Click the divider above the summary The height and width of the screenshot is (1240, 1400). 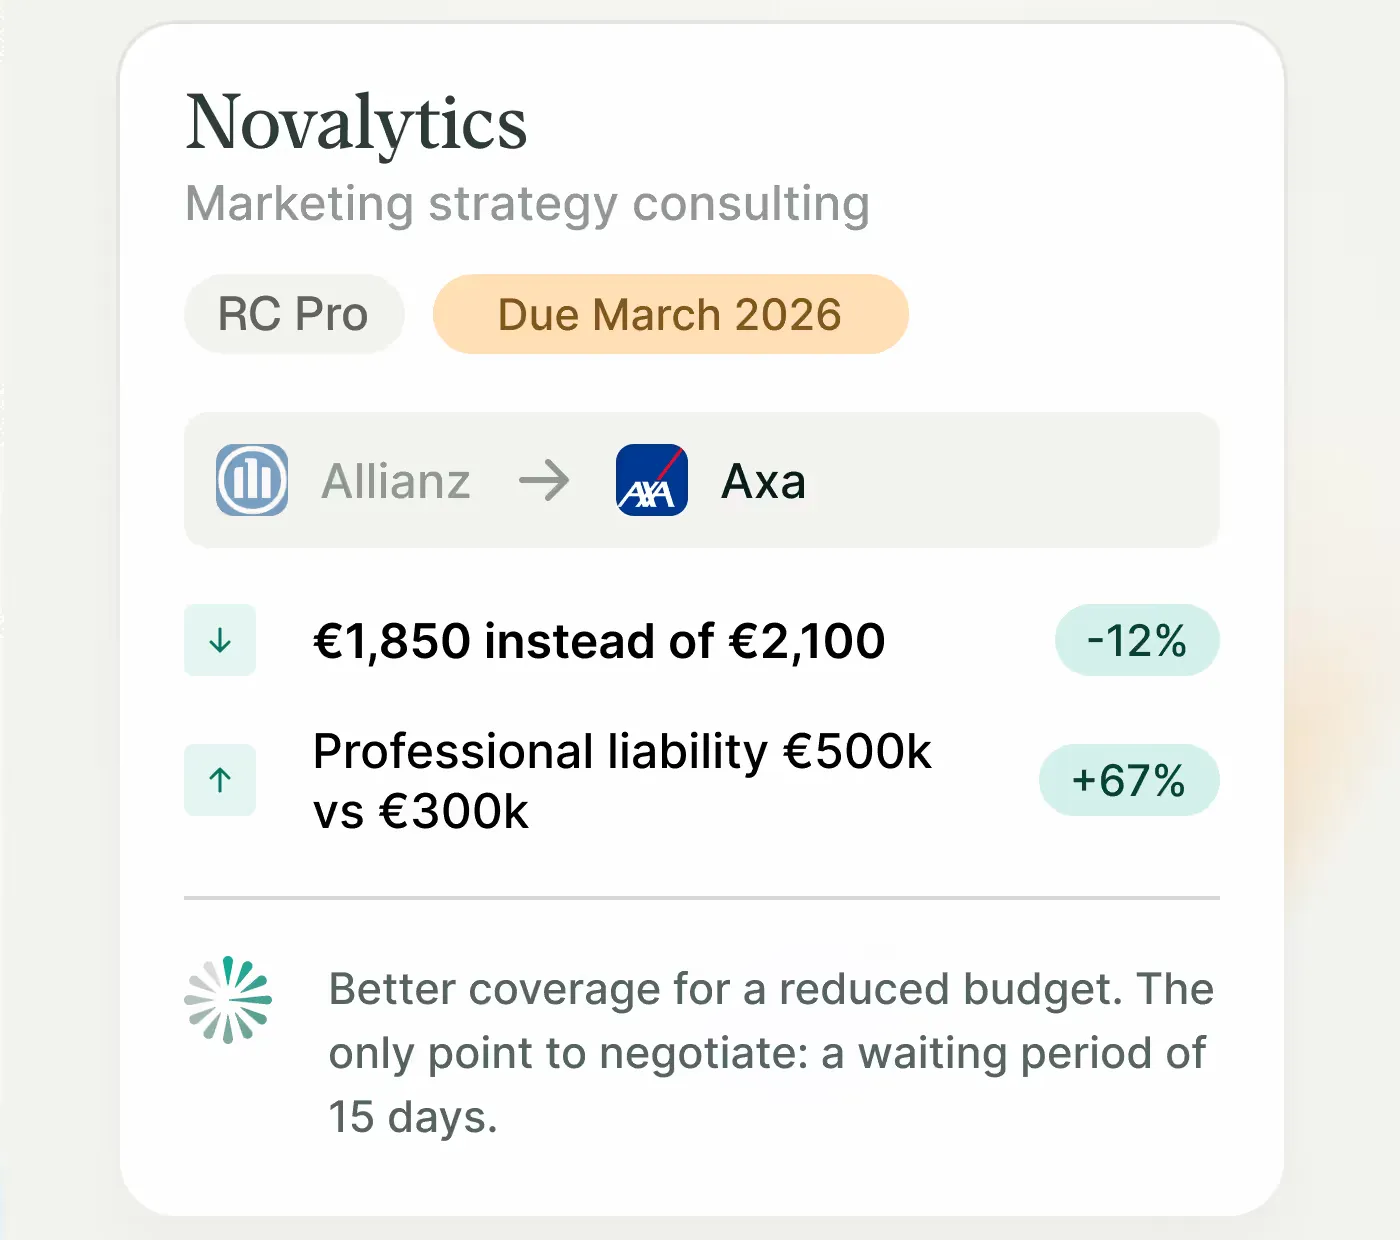[702, 898]
